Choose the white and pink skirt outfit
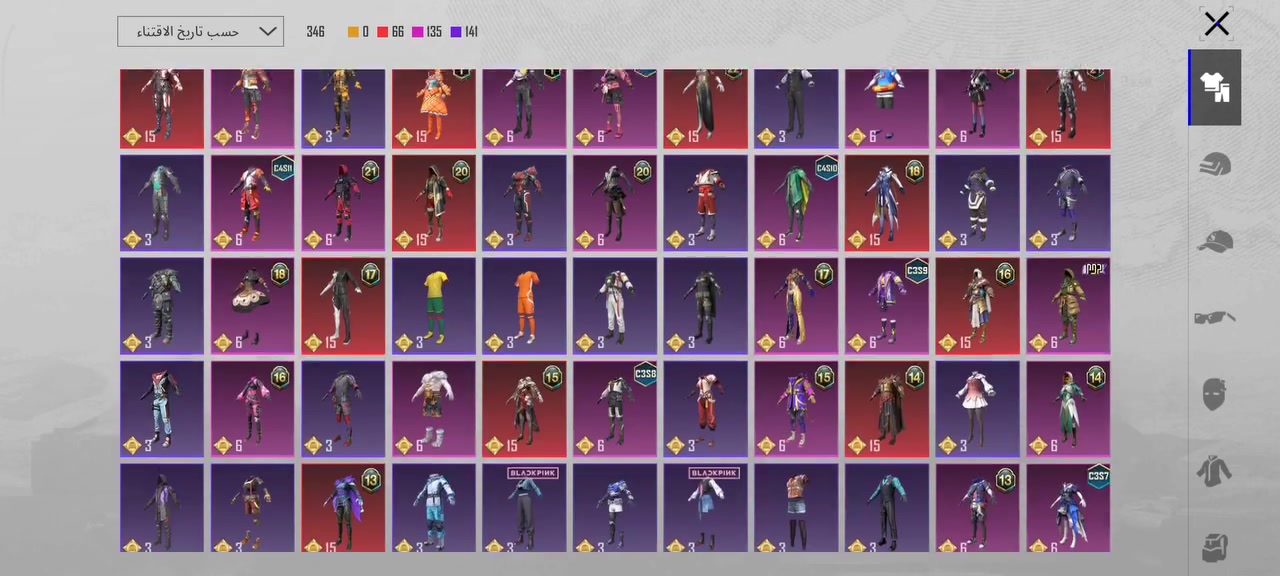The image size is (1280, 576). pos(977,409)
